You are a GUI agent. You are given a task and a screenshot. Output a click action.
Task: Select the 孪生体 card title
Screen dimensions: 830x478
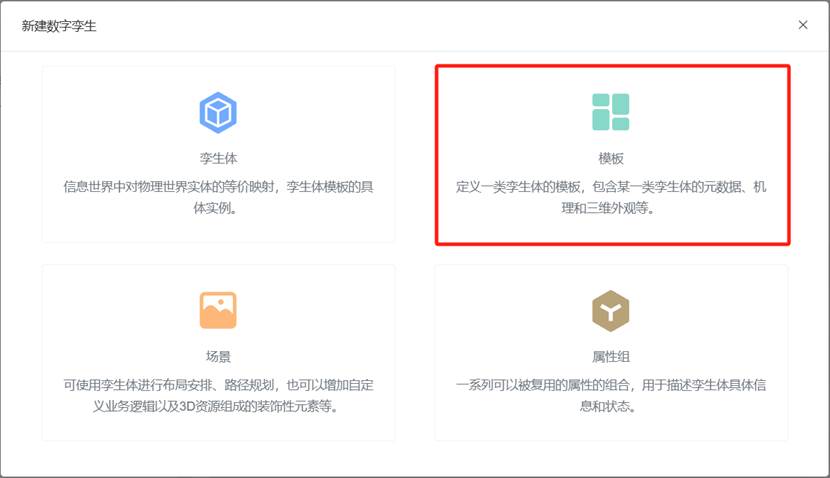pos(218,158)
